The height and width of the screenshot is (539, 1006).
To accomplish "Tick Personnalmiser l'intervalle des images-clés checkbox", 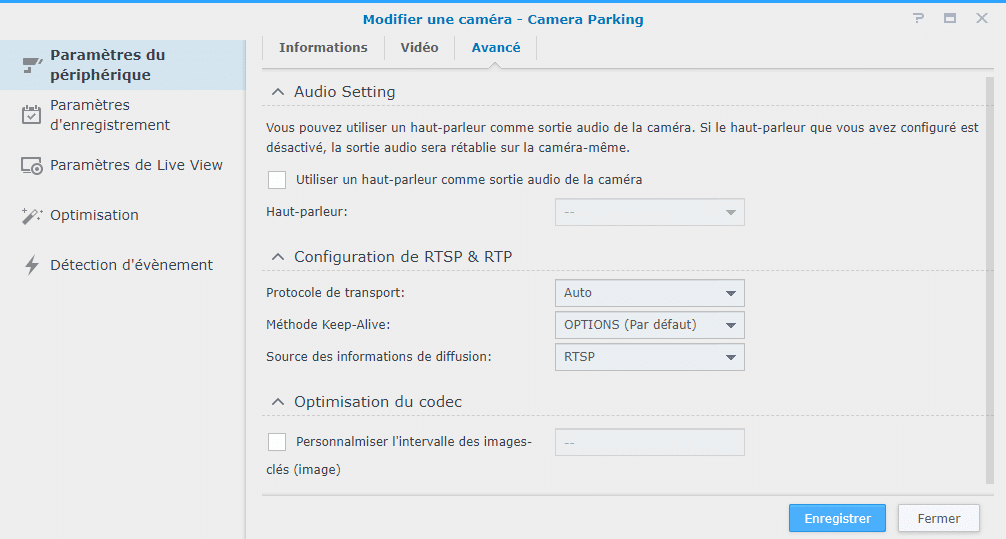I will click(277, 441).
